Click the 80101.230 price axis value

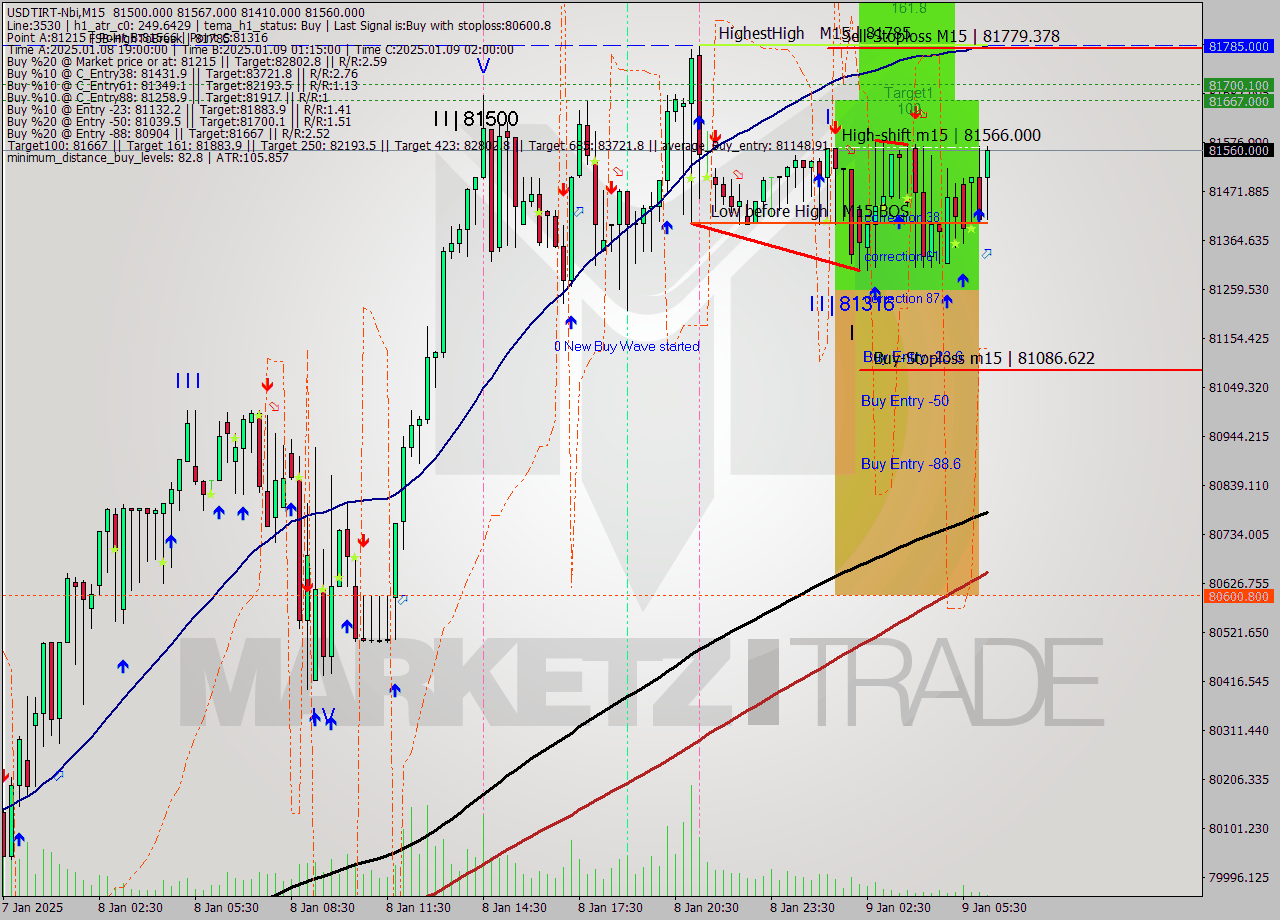coord(1239,828)
